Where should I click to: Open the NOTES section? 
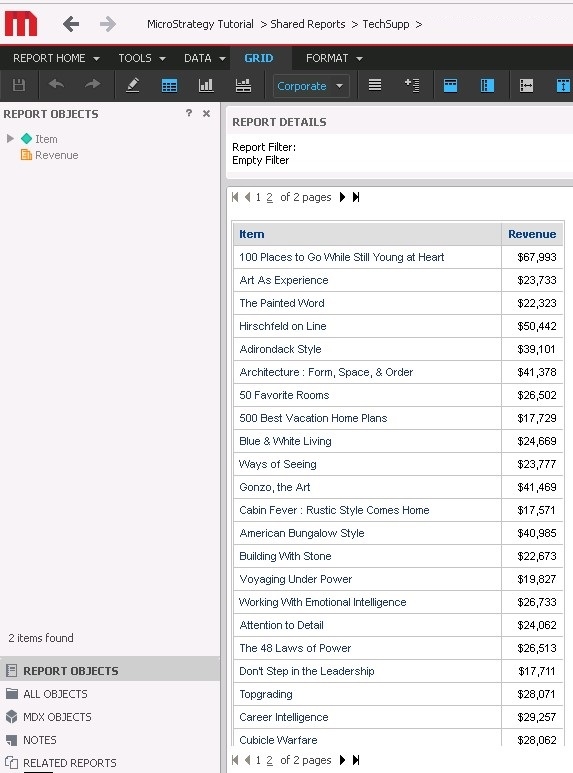110,740
